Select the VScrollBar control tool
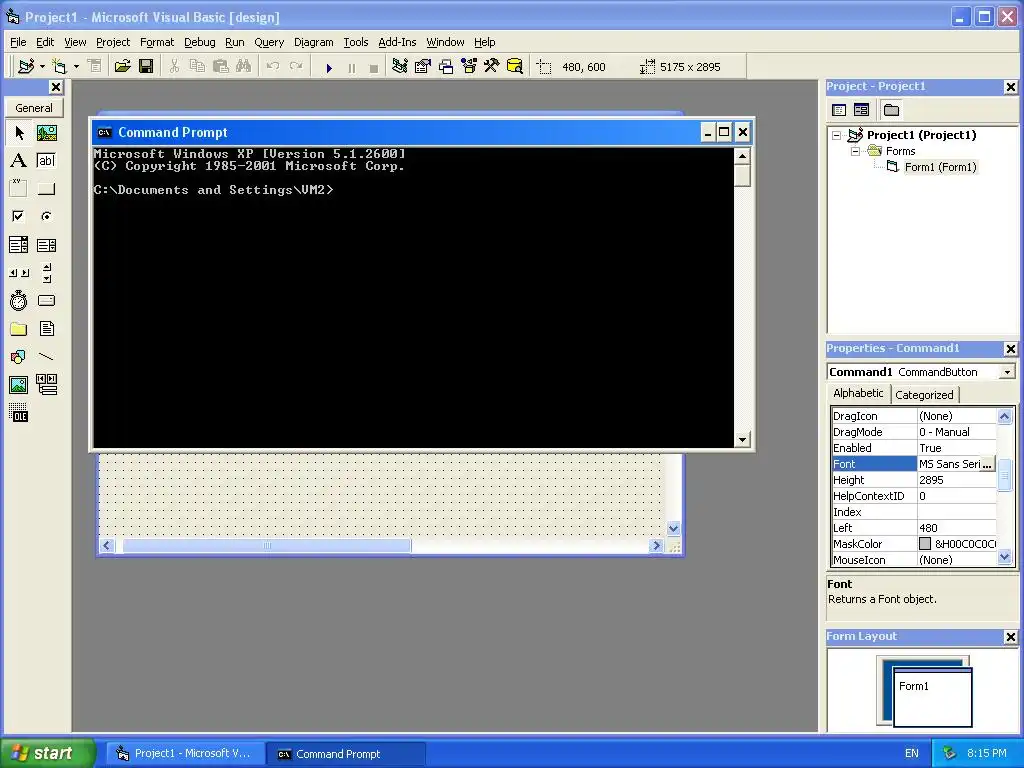The image size is (1024, 768). [46, 273]
